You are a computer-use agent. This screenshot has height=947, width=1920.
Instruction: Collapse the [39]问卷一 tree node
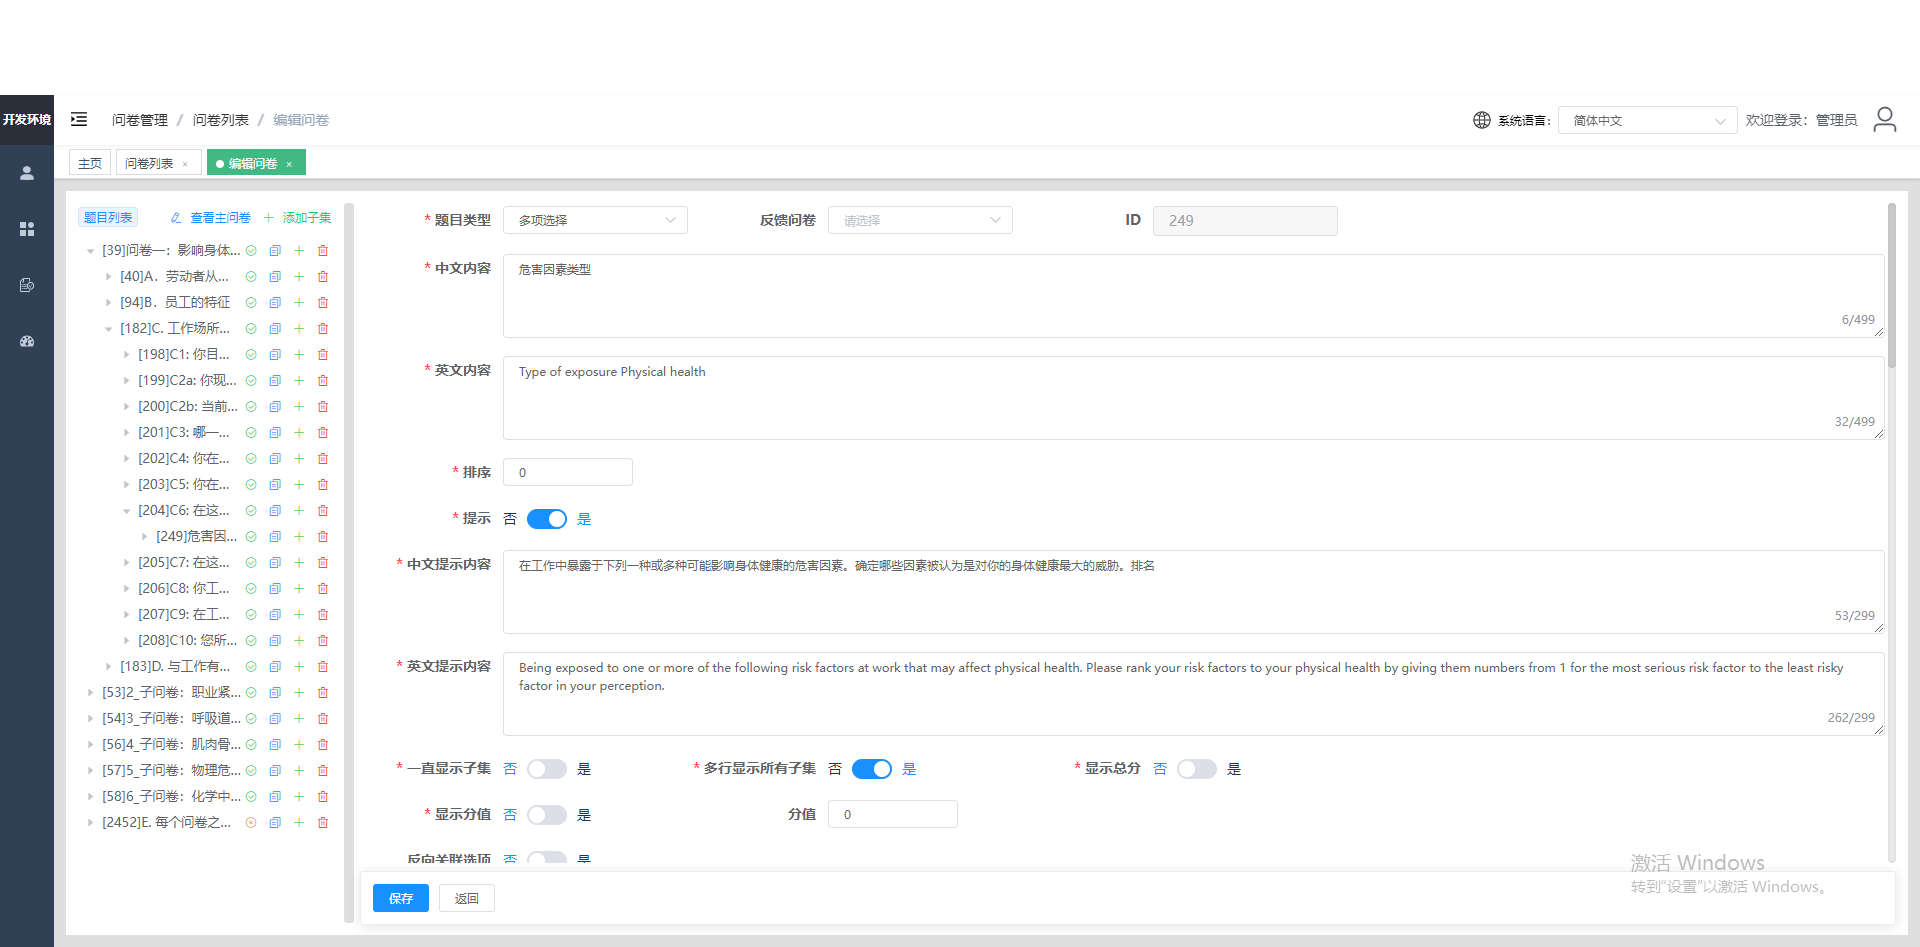click(x=90, y=251)
